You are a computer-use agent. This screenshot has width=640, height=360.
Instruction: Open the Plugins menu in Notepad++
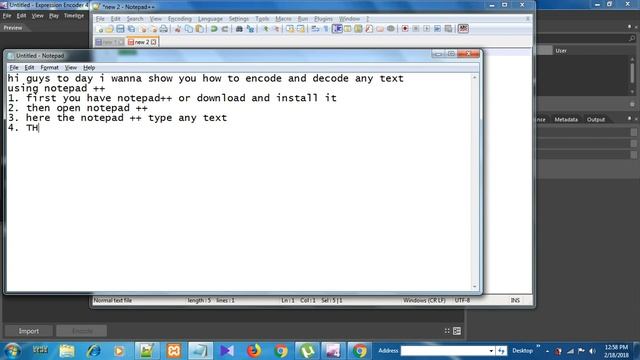pos(323,19)
